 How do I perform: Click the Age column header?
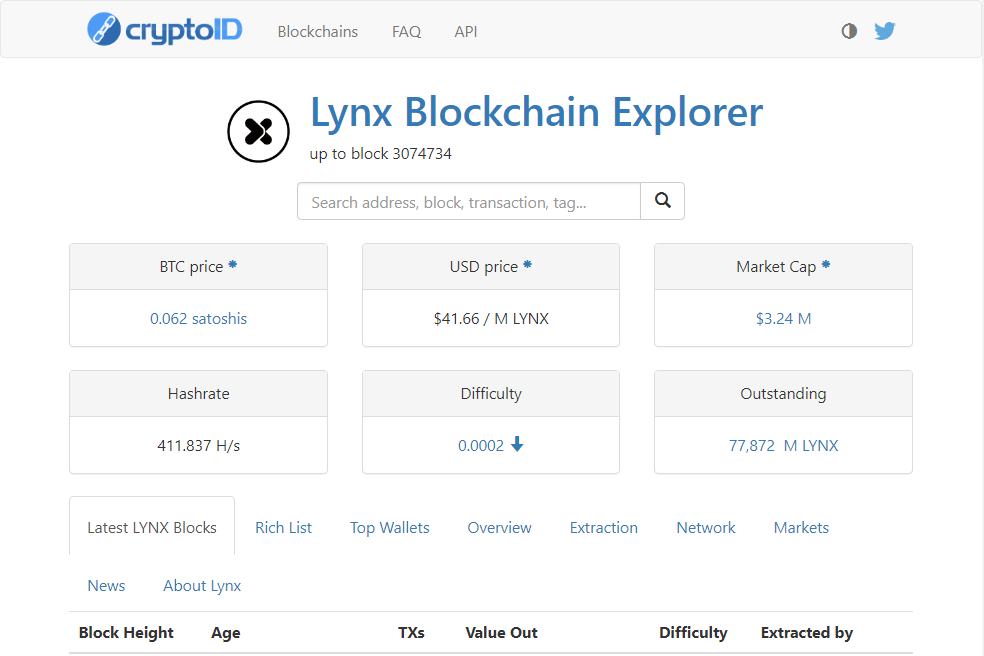(226, 633)
